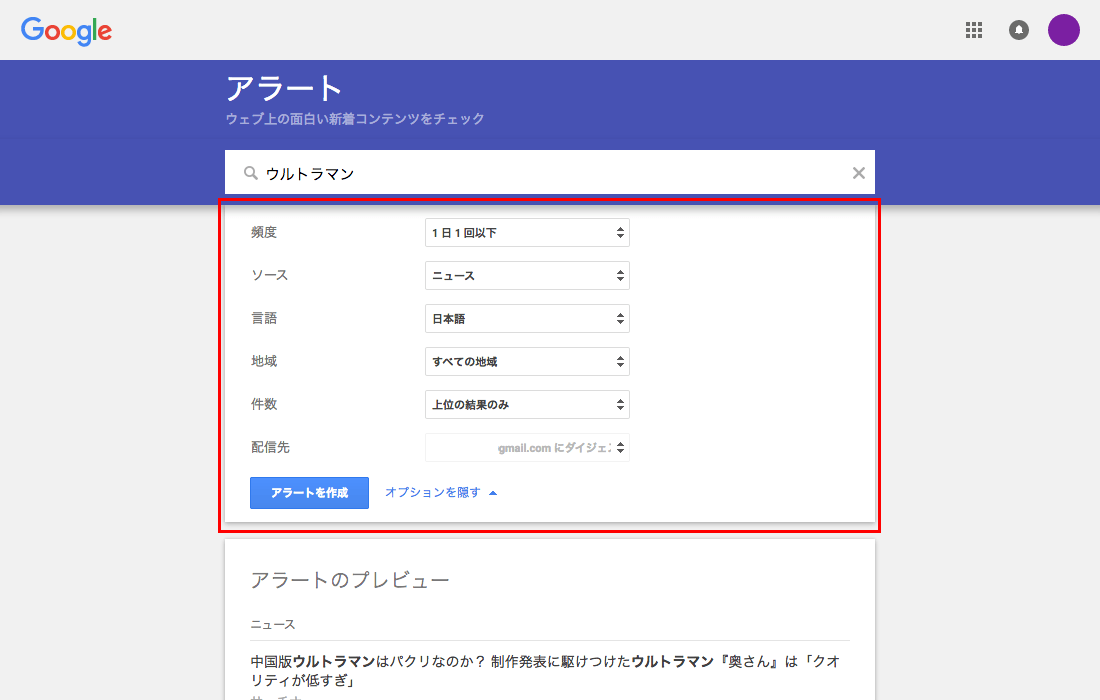Open the notifications bell
Screen dimensions: 1100x700
tap(1019, 30)
